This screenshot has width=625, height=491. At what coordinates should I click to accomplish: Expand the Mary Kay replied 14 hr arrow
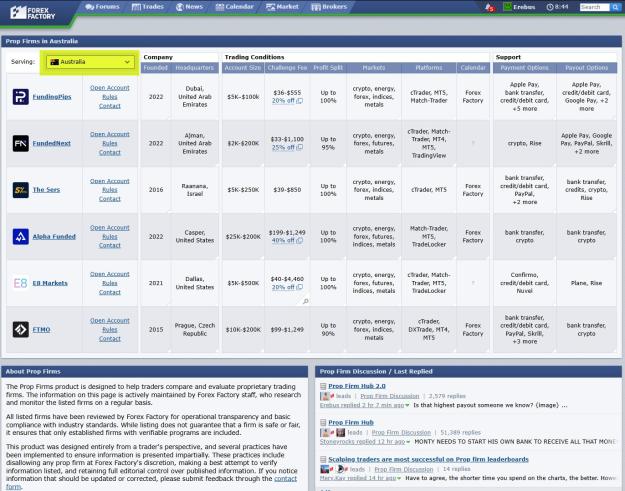tap(399, 478)
